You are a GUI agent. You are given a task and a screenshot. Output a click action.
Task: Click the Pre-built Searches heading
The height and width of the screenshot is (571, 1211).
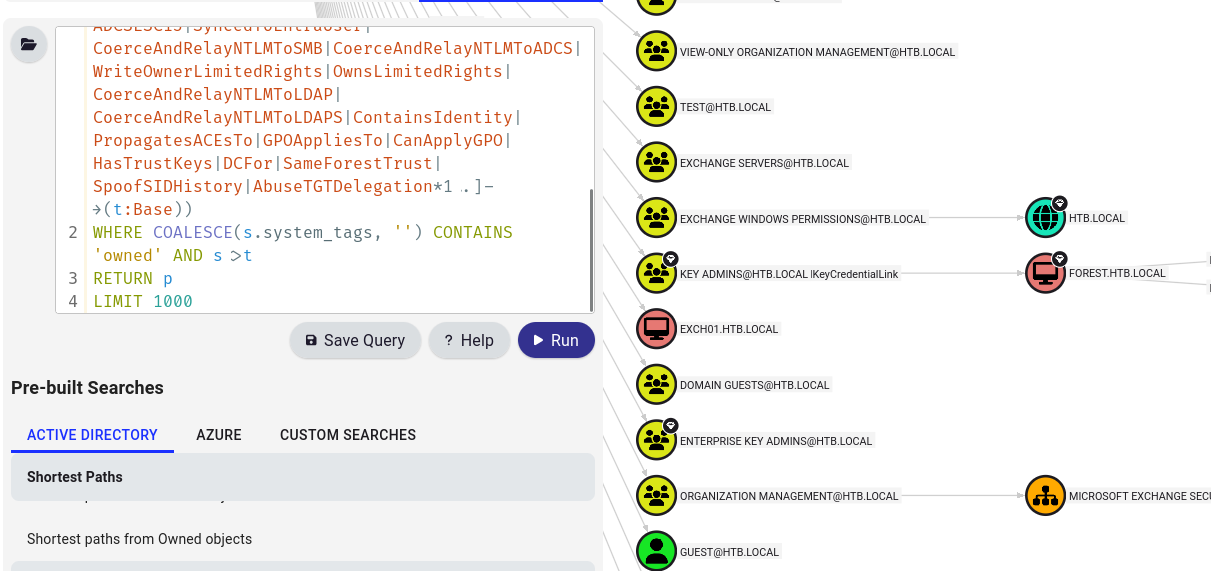87,388
